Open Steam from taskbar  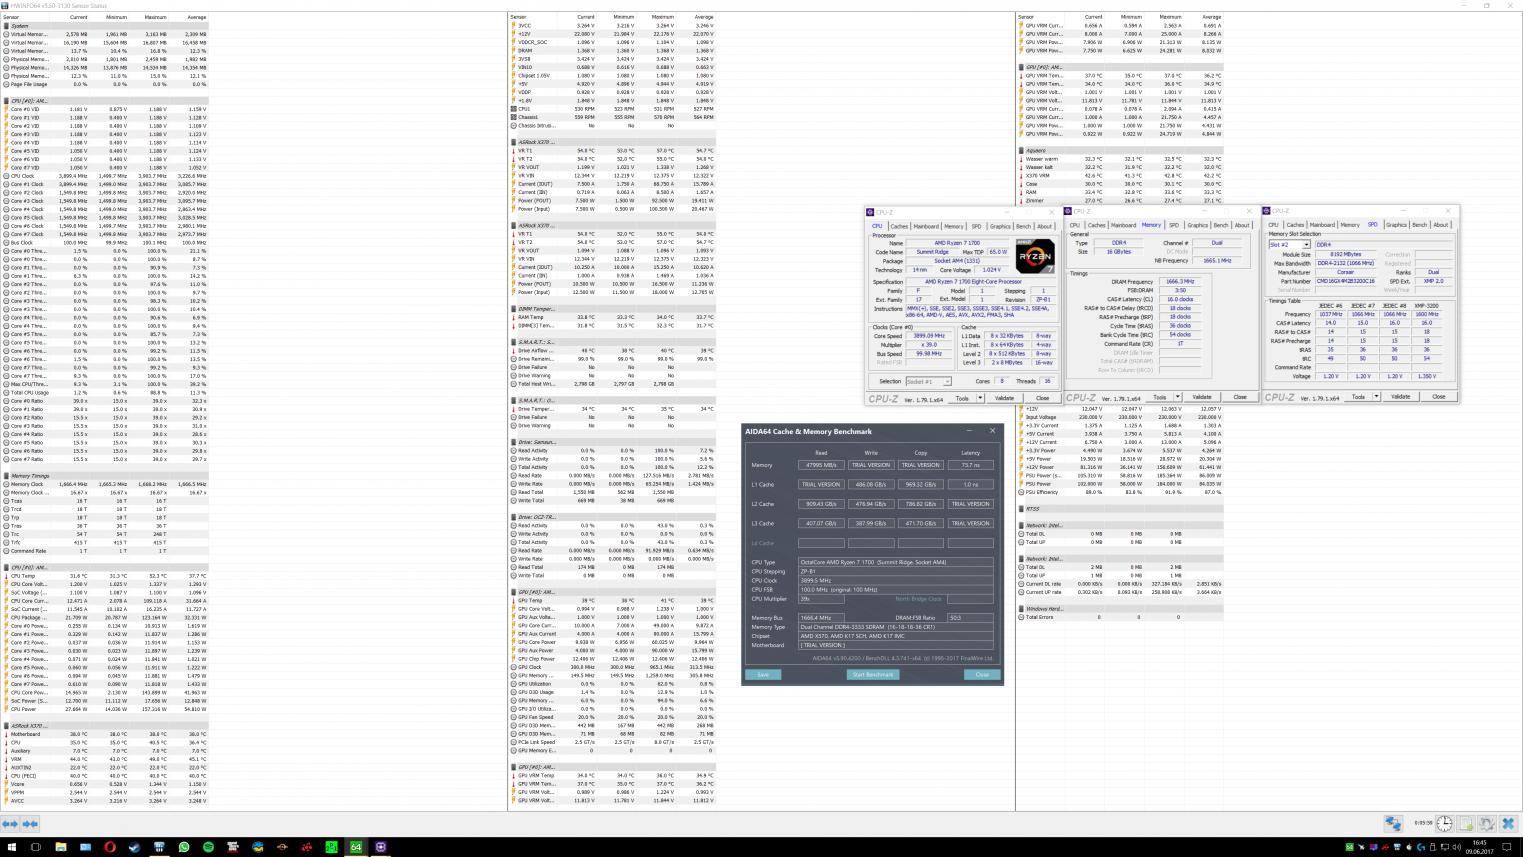134,846
